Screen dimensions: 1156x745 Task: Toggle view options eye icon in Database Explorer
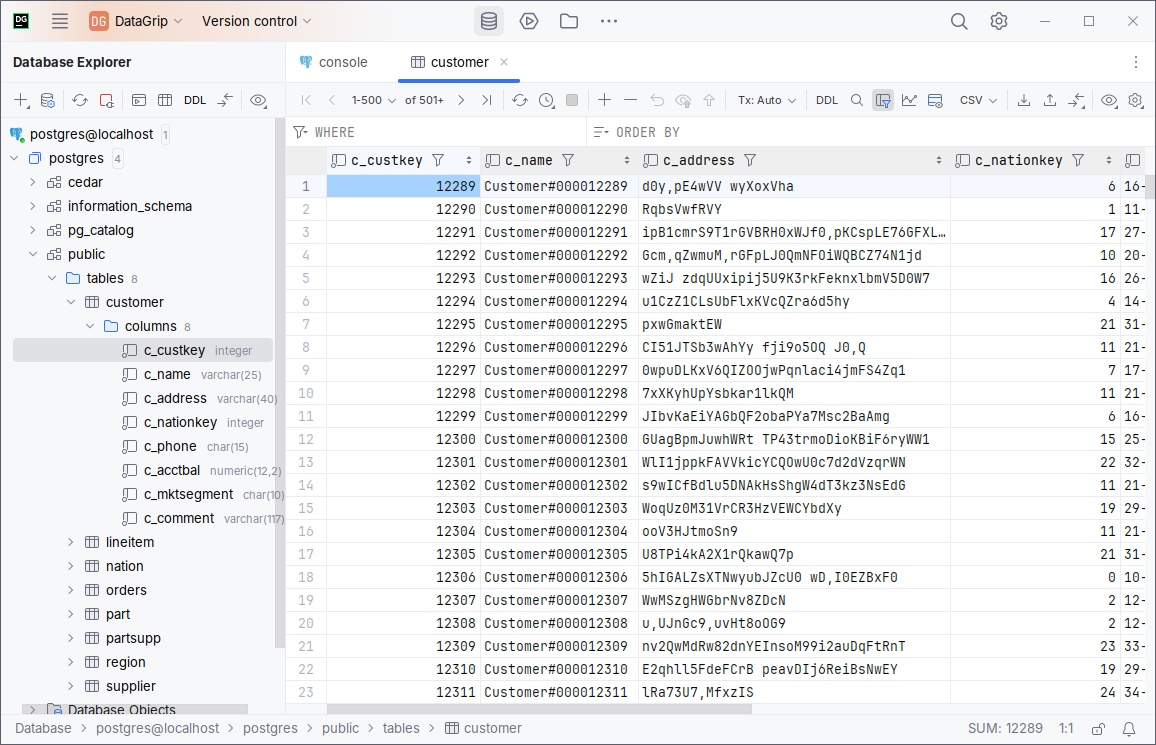coord(258,100)
